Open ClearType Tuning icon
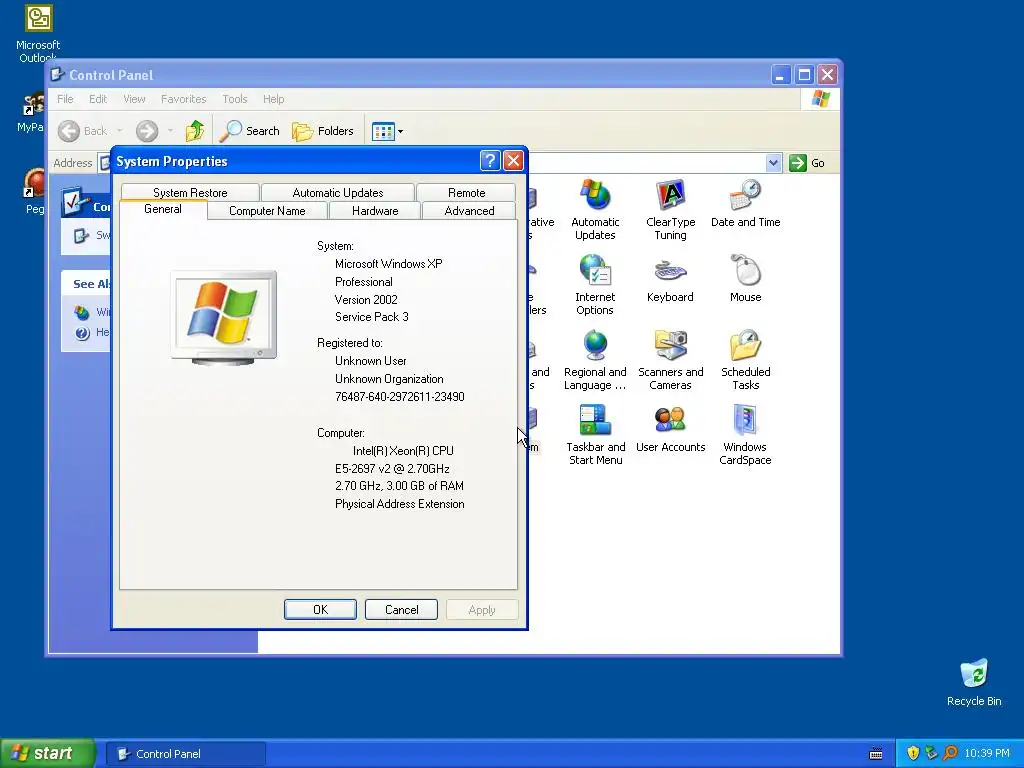Screen dimensions: 1024x768 point(670,209)
